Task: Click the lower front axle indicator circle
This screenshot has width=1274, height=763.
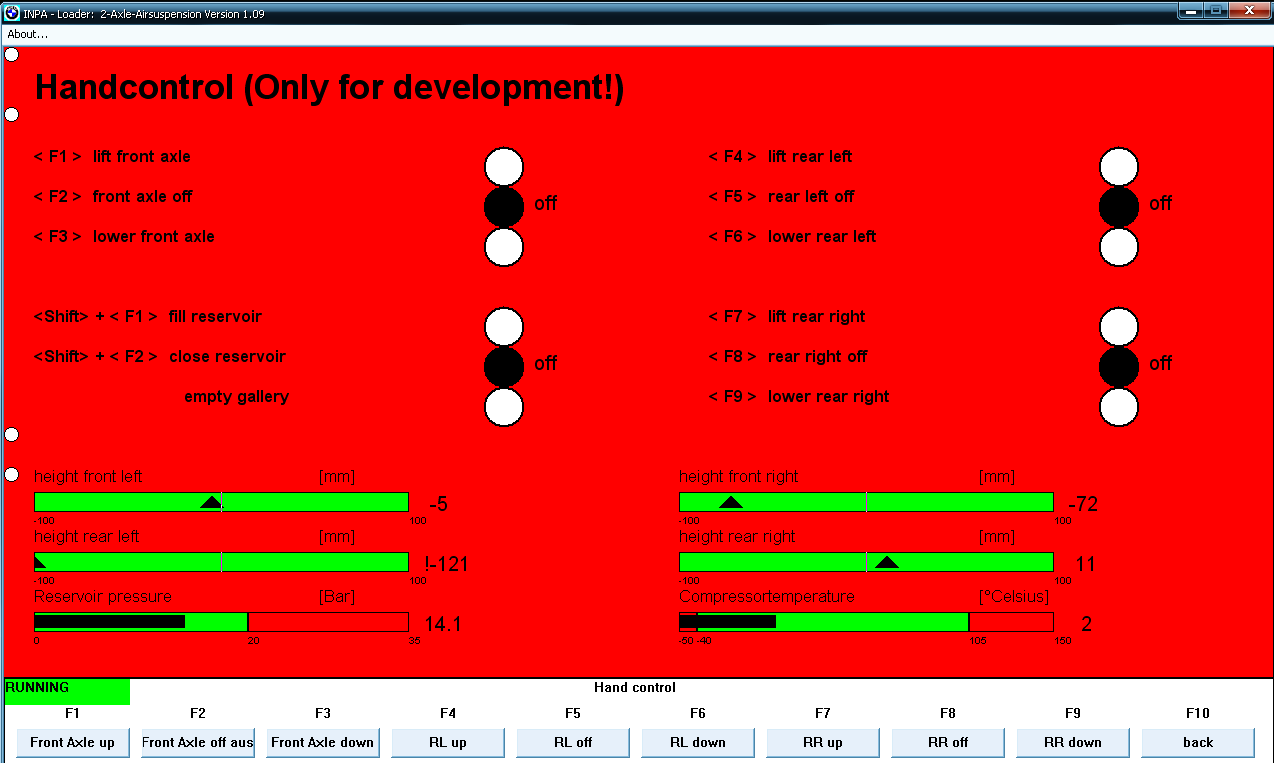Action: pos(504,247)
